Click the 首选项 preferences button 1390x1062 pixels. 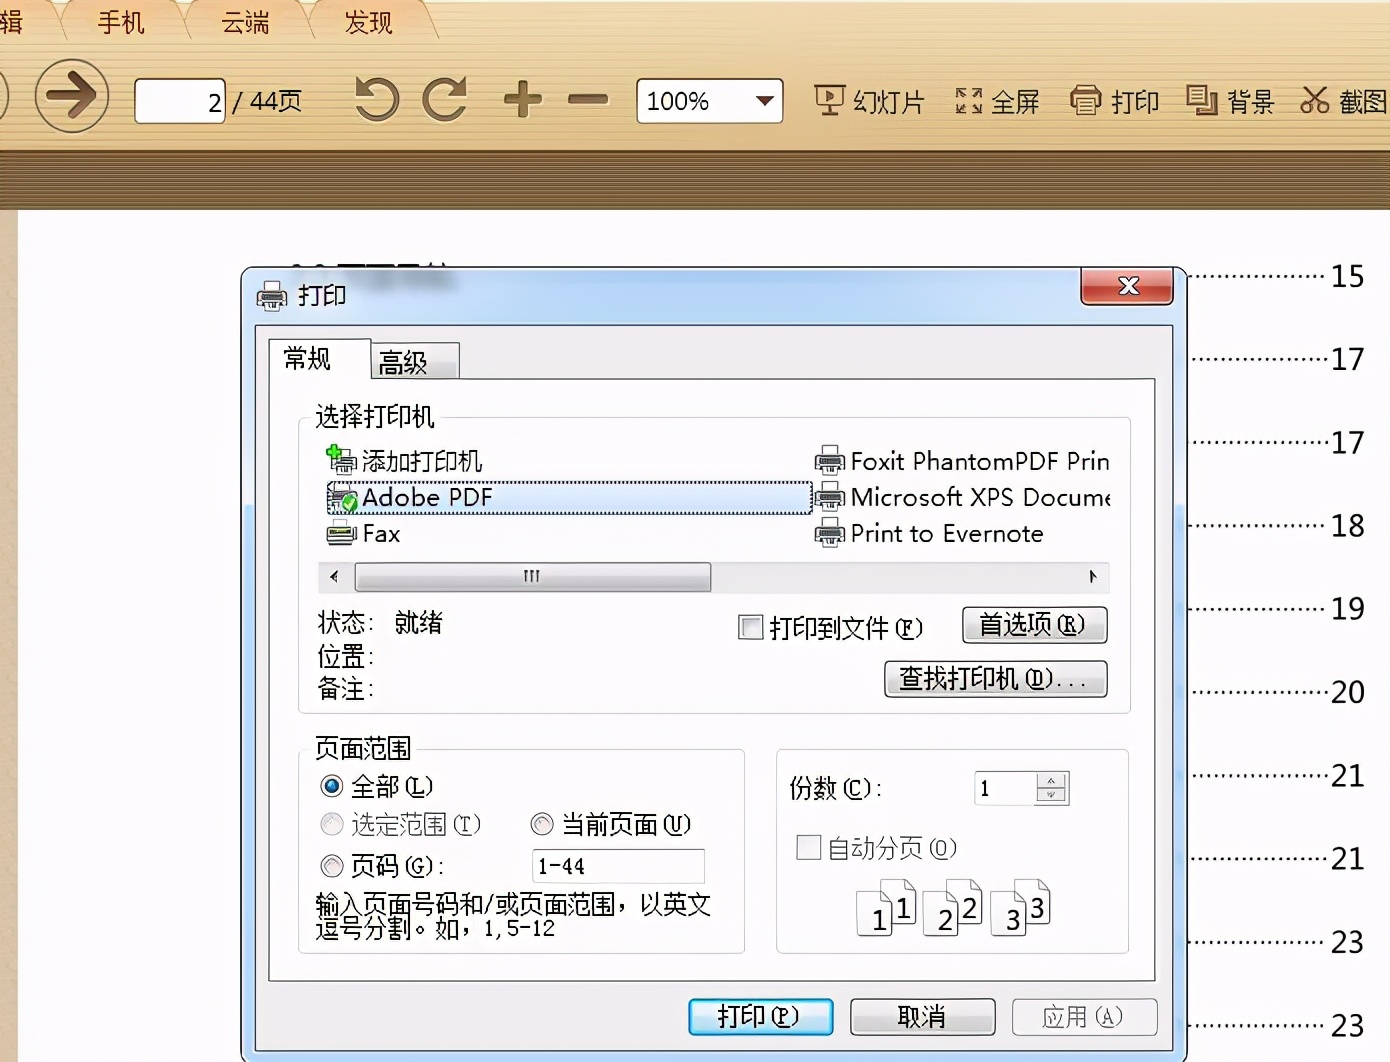[x=1034, y=625]
